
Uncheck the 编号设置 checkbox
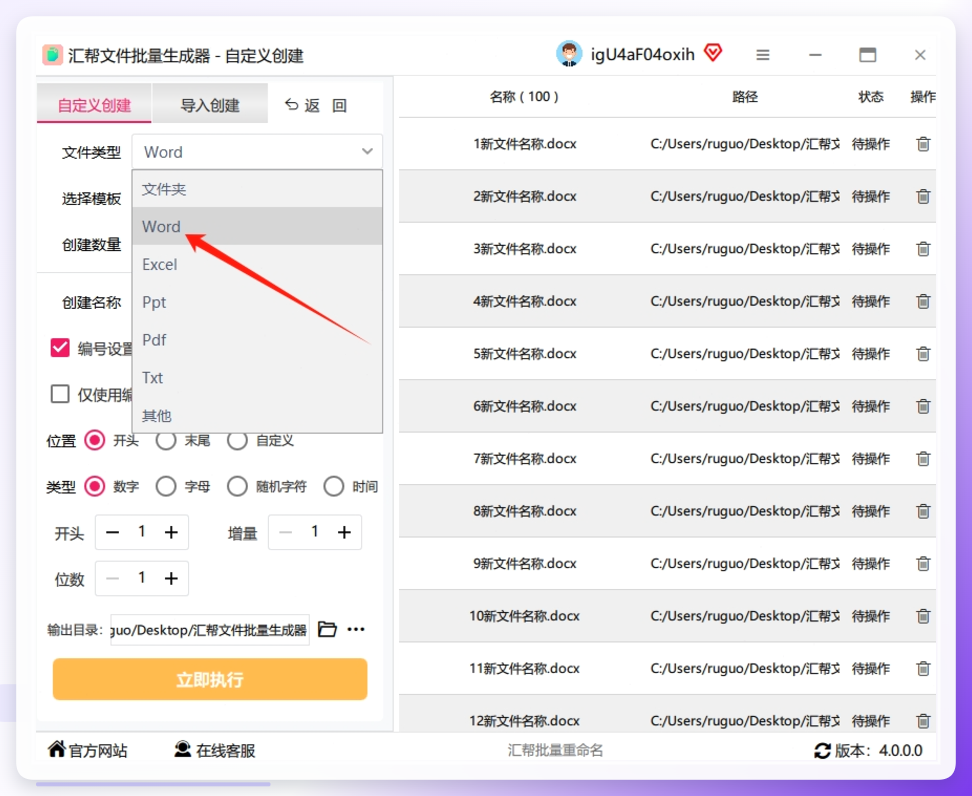click(x=60, y=348)
